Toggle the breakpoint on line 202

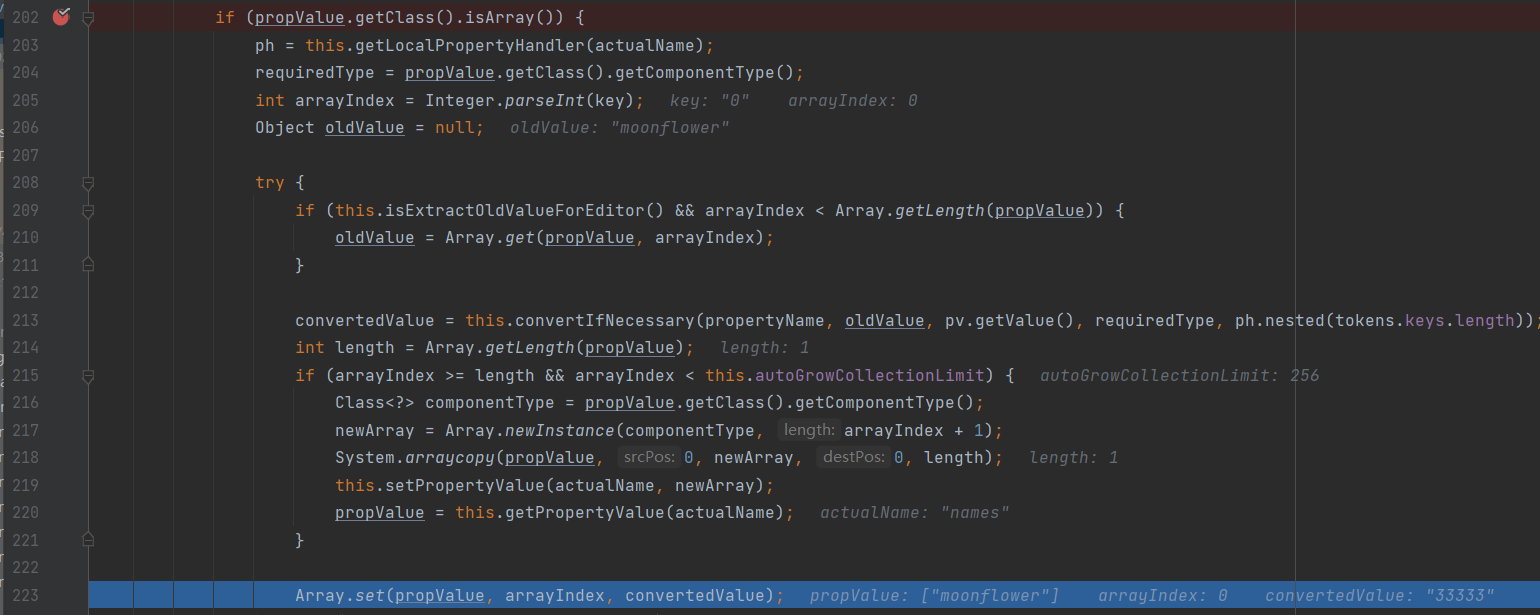coord(61,17)
